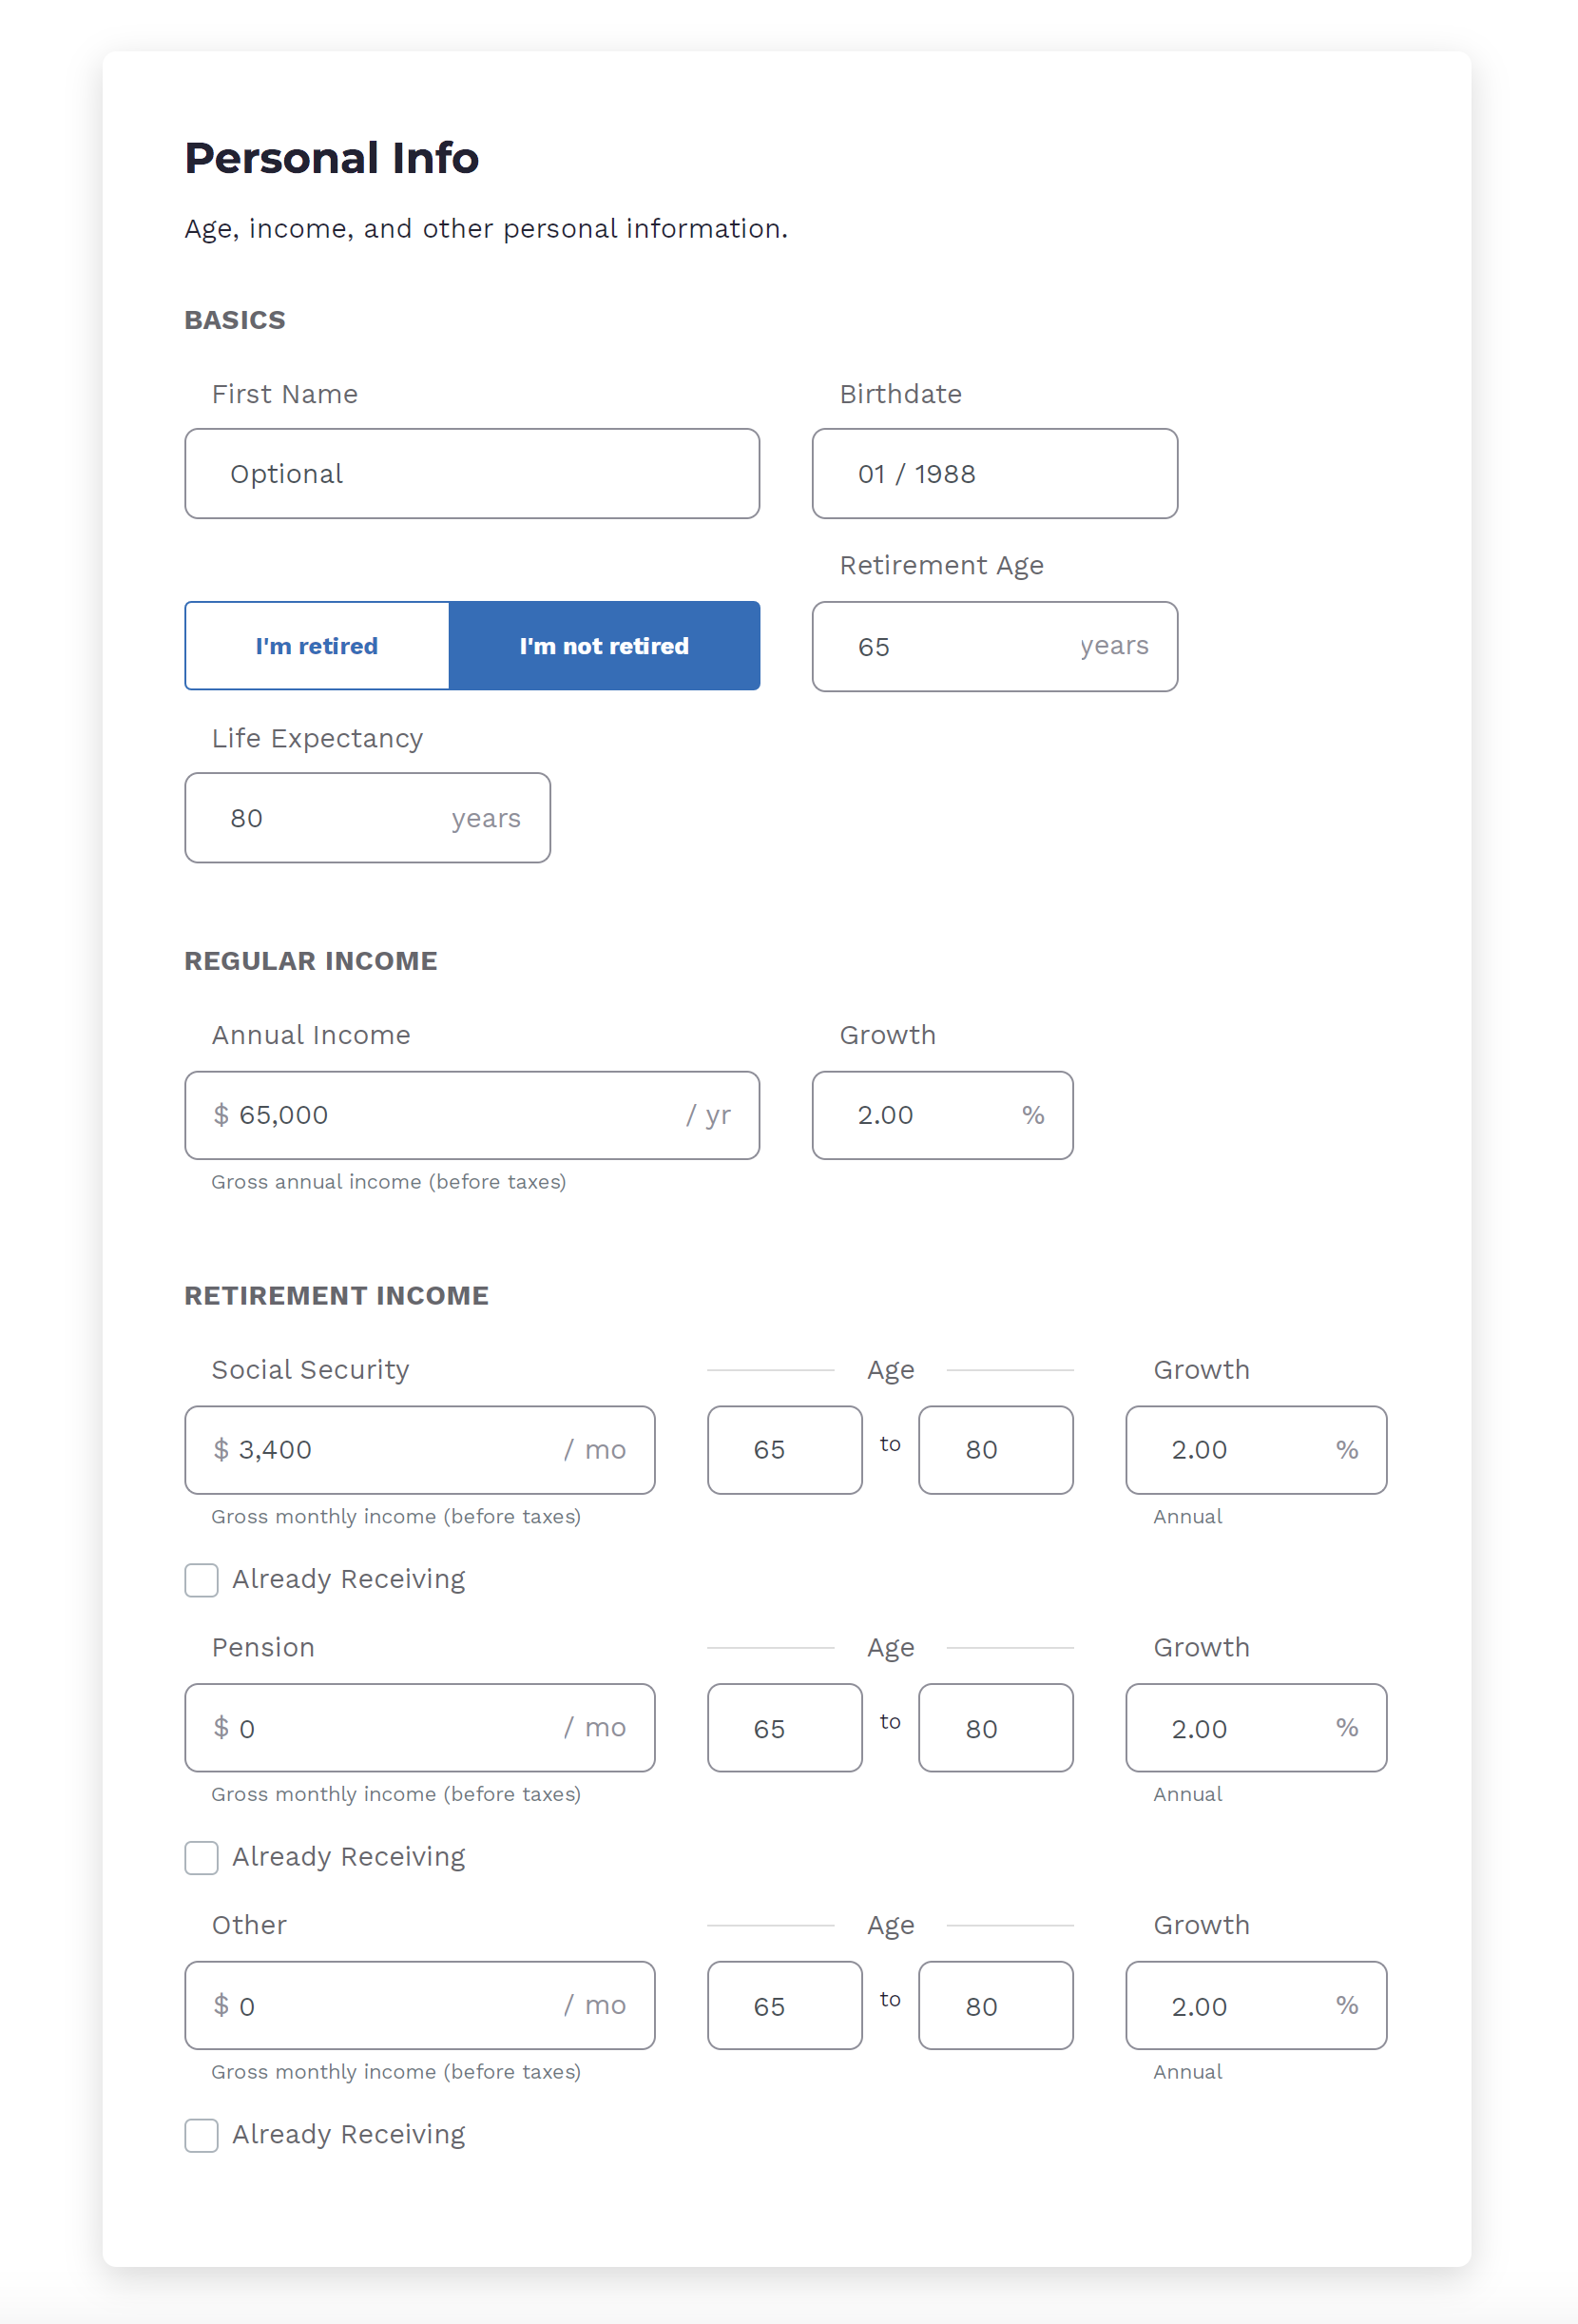Select the ending age 80 for Social Security
Image resolution: width=1578 pixels, height=2324 pixels.
pos(995,1450)
